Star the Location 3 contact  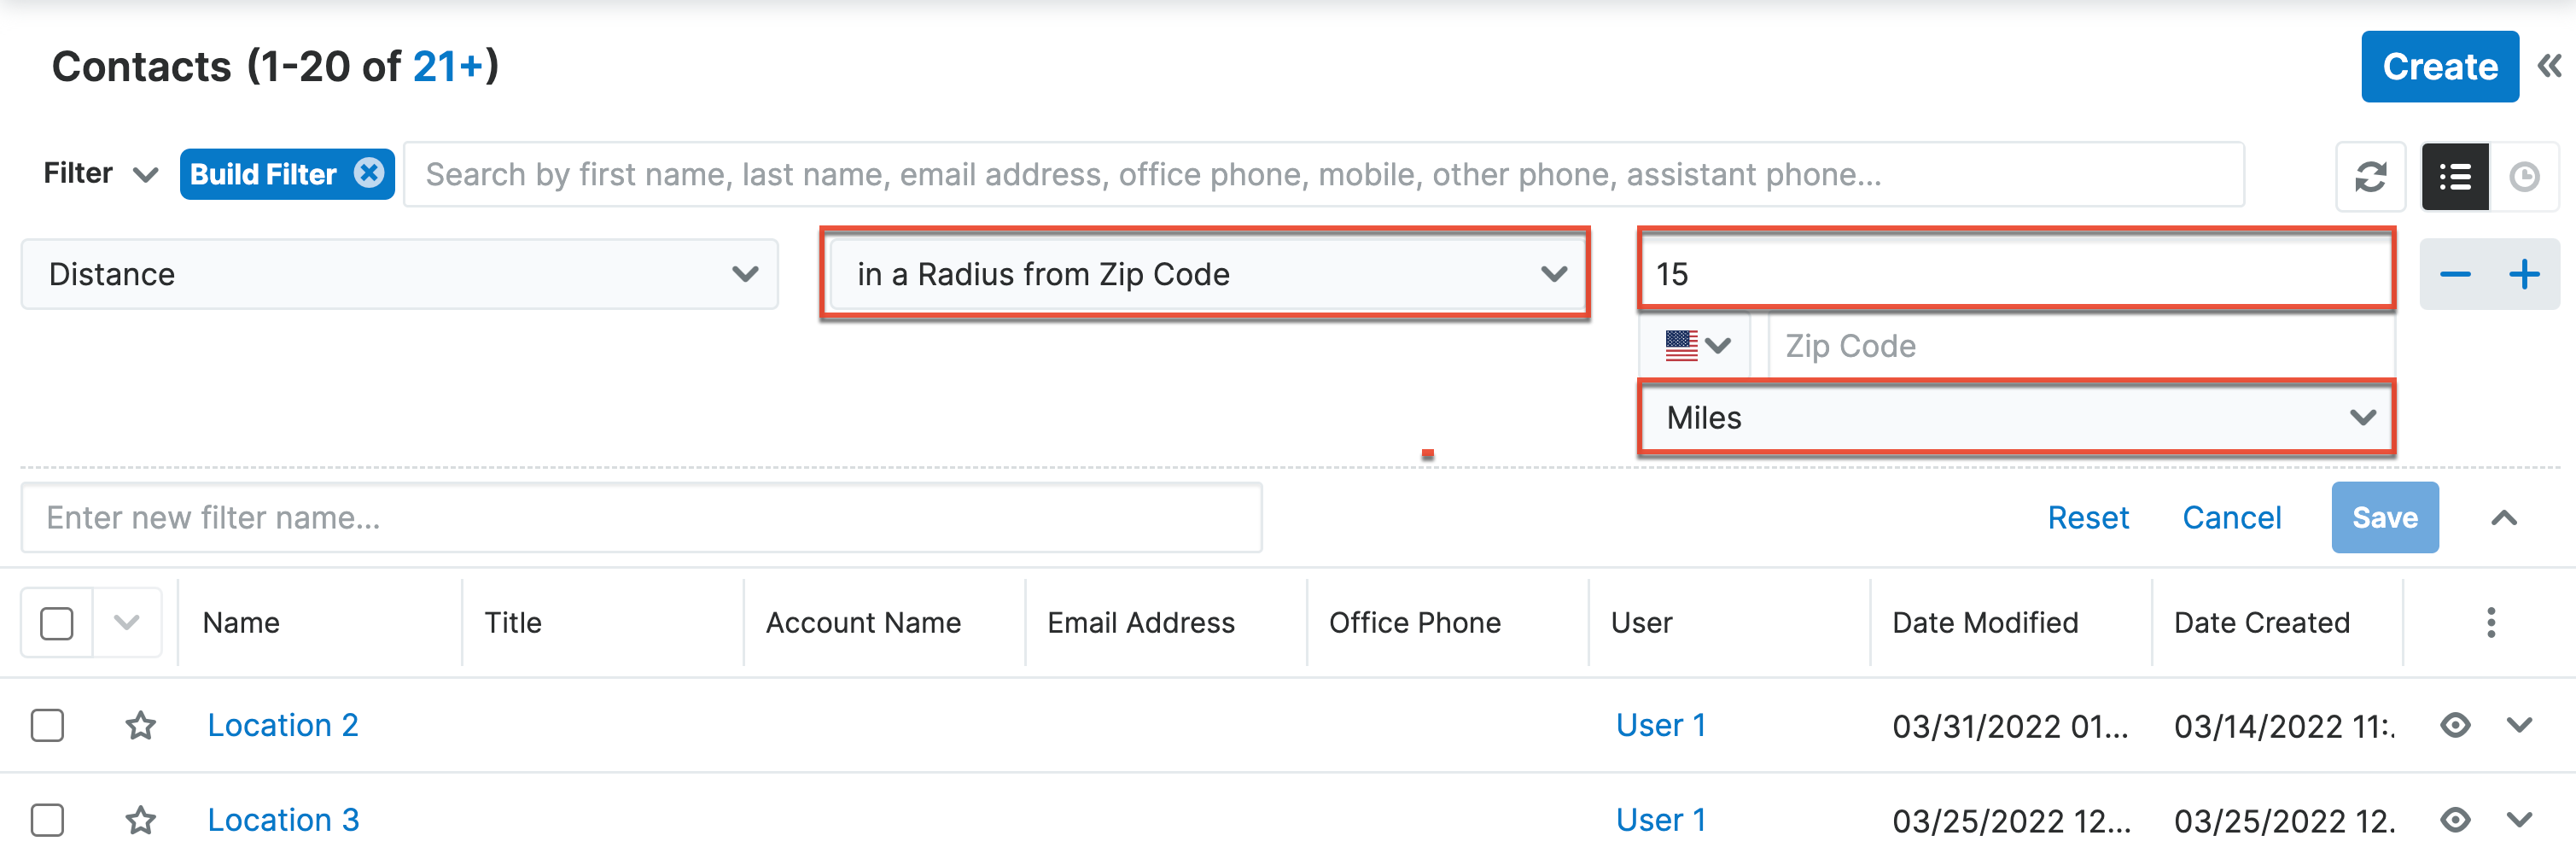click(141, 820)
